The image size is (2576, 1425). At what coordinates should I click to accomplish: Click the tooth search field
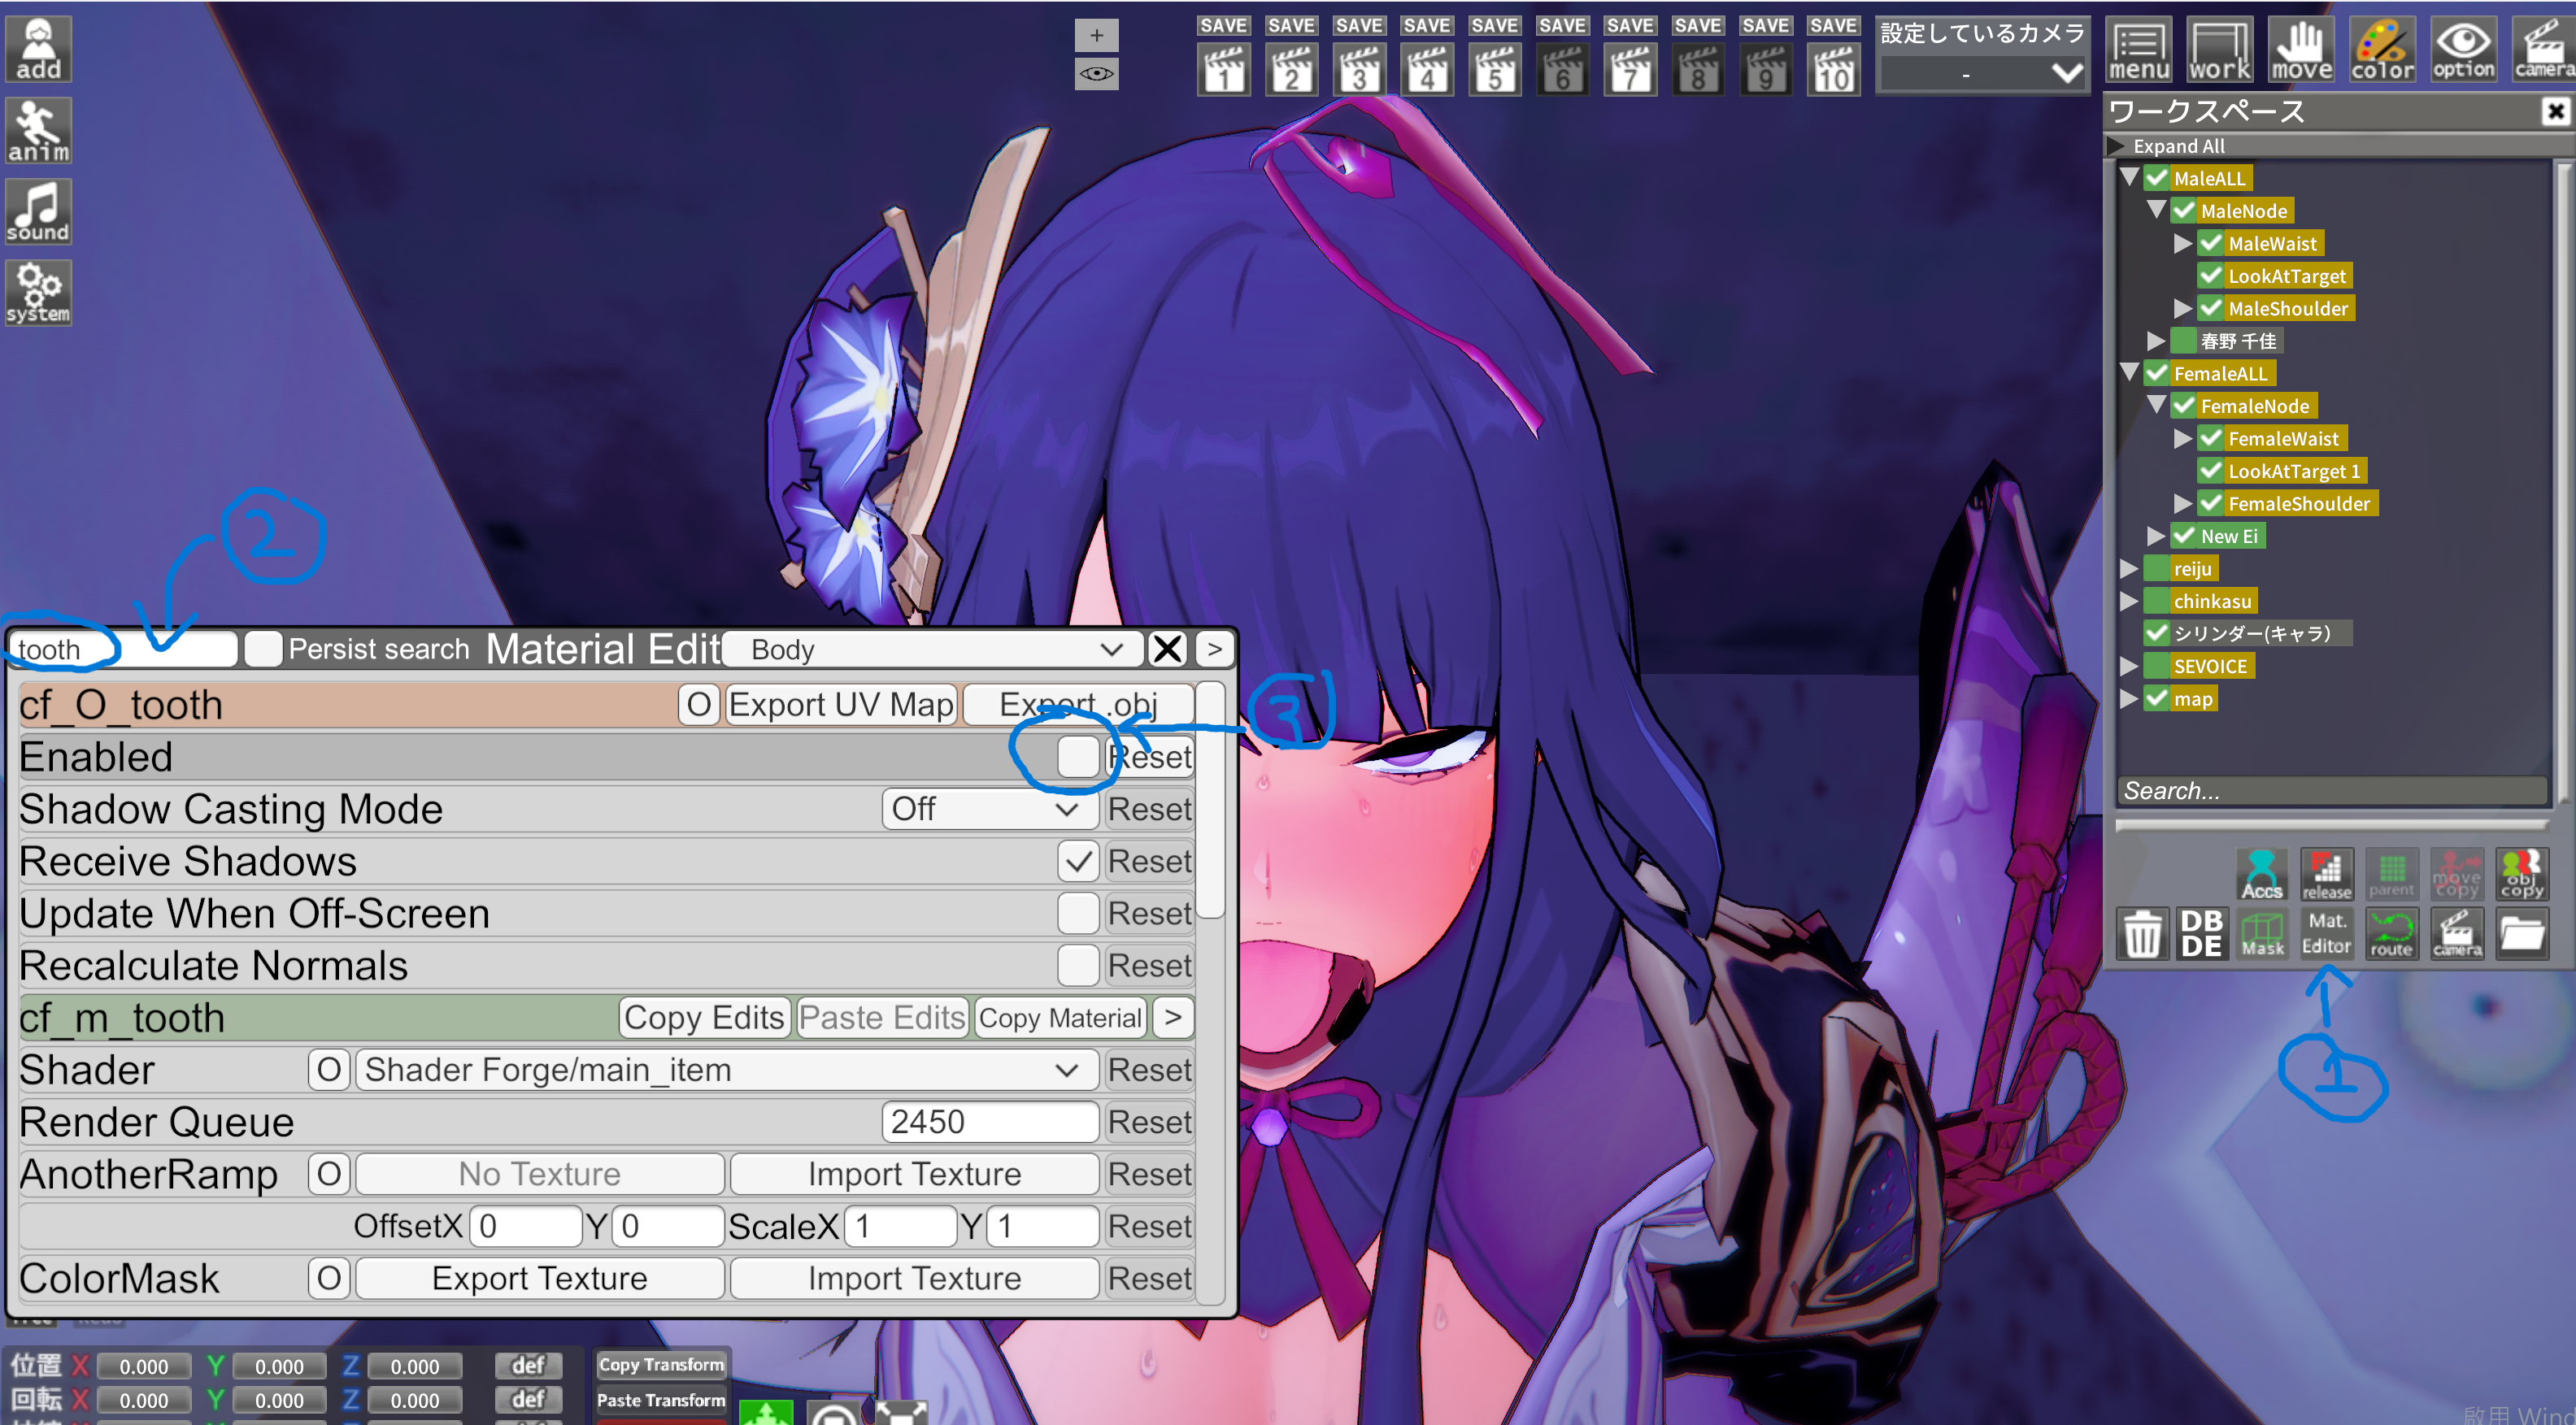122,649
